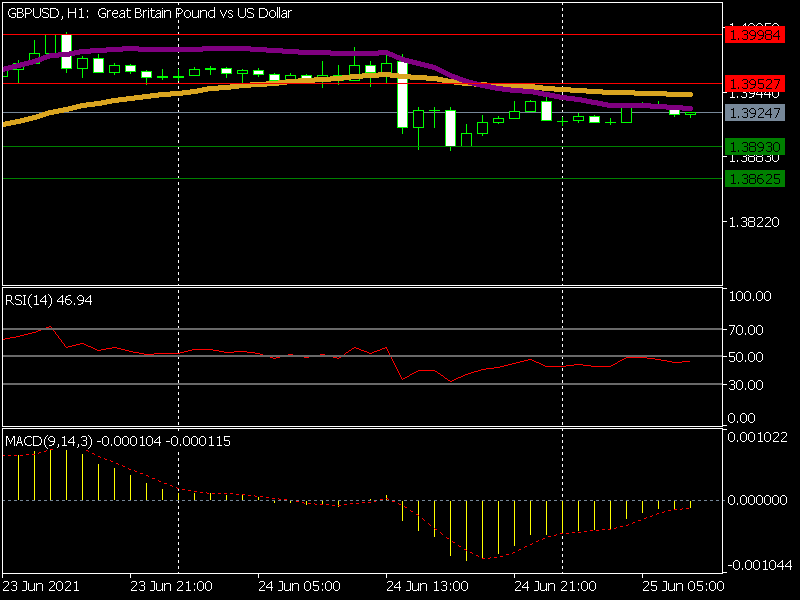800x600 pixels.
Task: Click the '24 Jun 21:00' time axis label
Action: click(555, 586)
